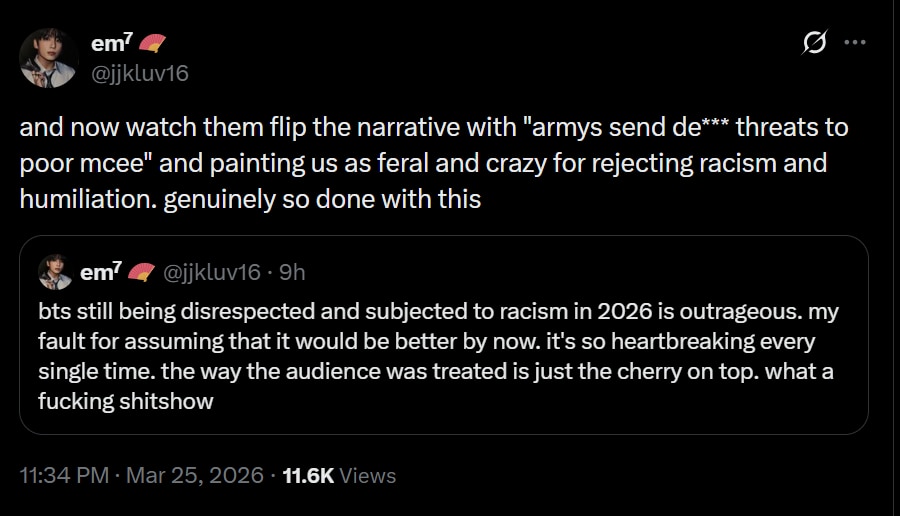This screenshot has height=516, width=900.
Task: Click the @jjkluv16 handle in the quoted tweet
Action: point(211,272)
